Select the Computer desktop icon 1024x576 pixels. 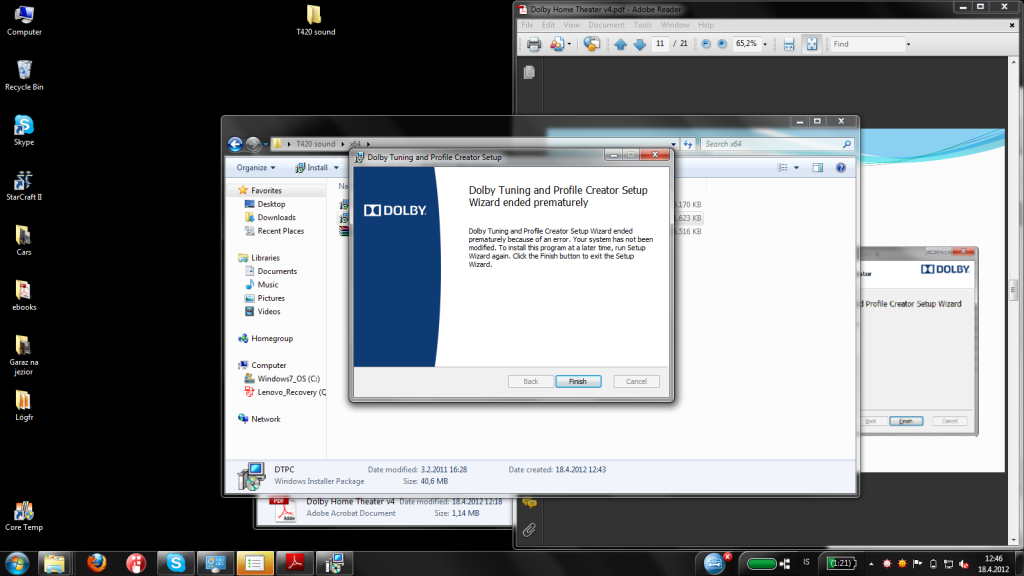[x=24, y=21]
